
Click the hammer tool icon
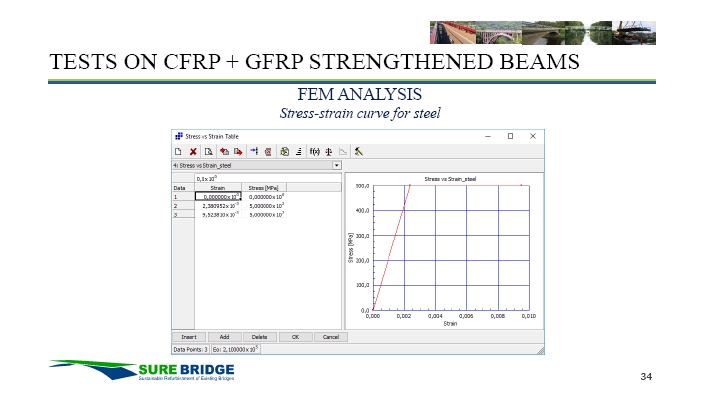pyautogui.click(x=358, y=152)
